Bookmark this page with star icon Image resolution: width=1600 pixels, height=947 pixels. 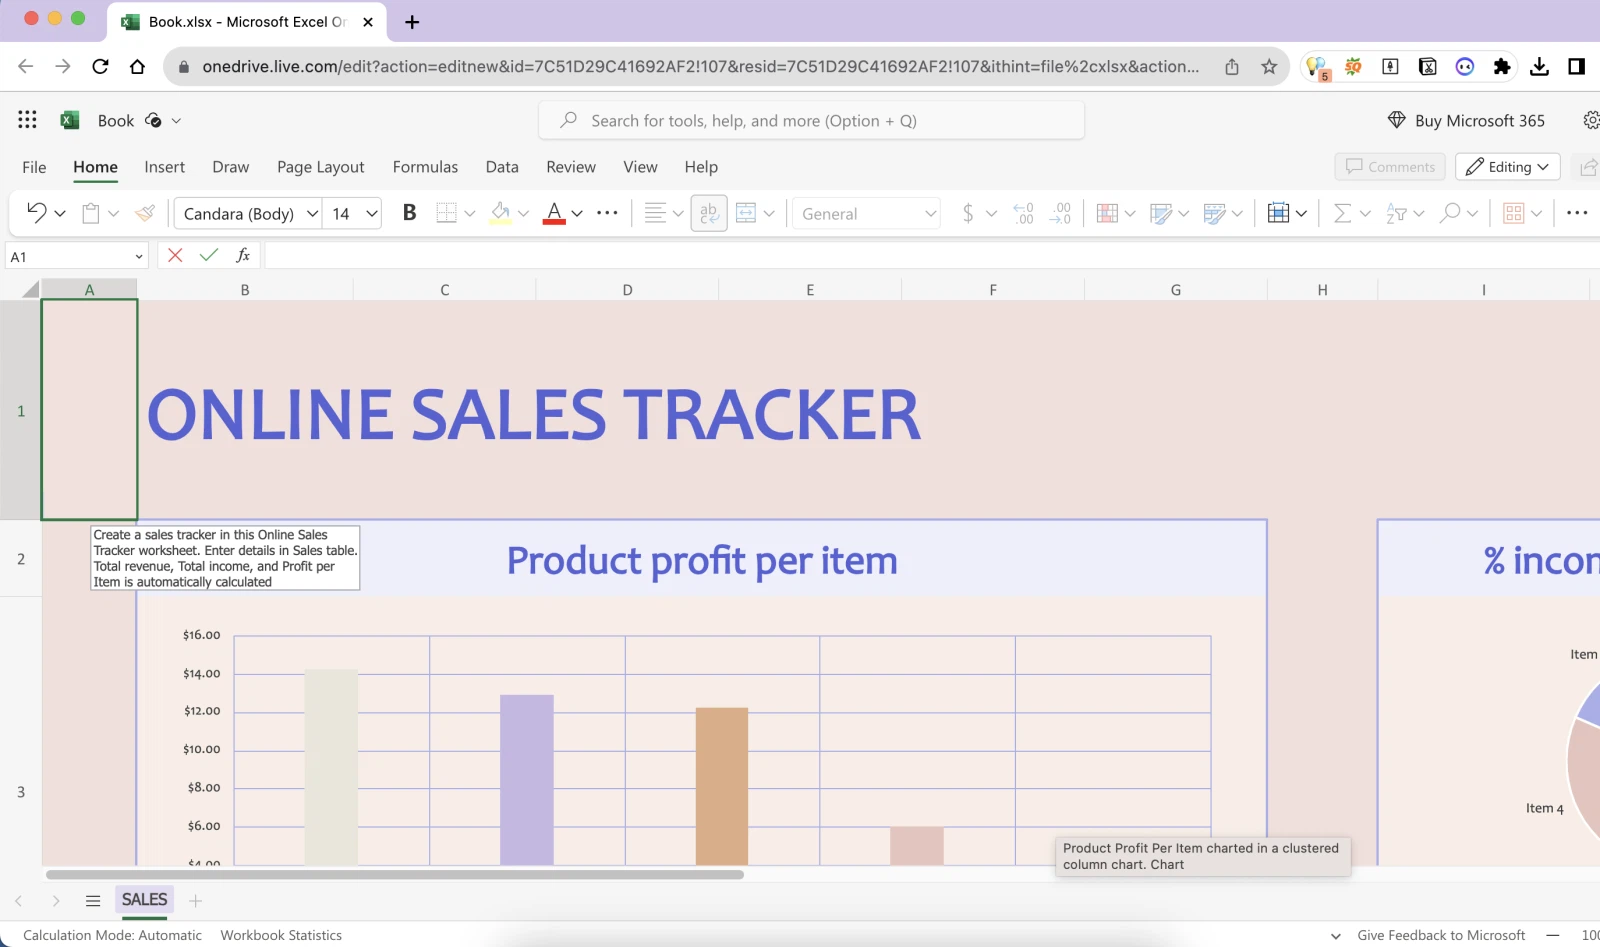1269,66
